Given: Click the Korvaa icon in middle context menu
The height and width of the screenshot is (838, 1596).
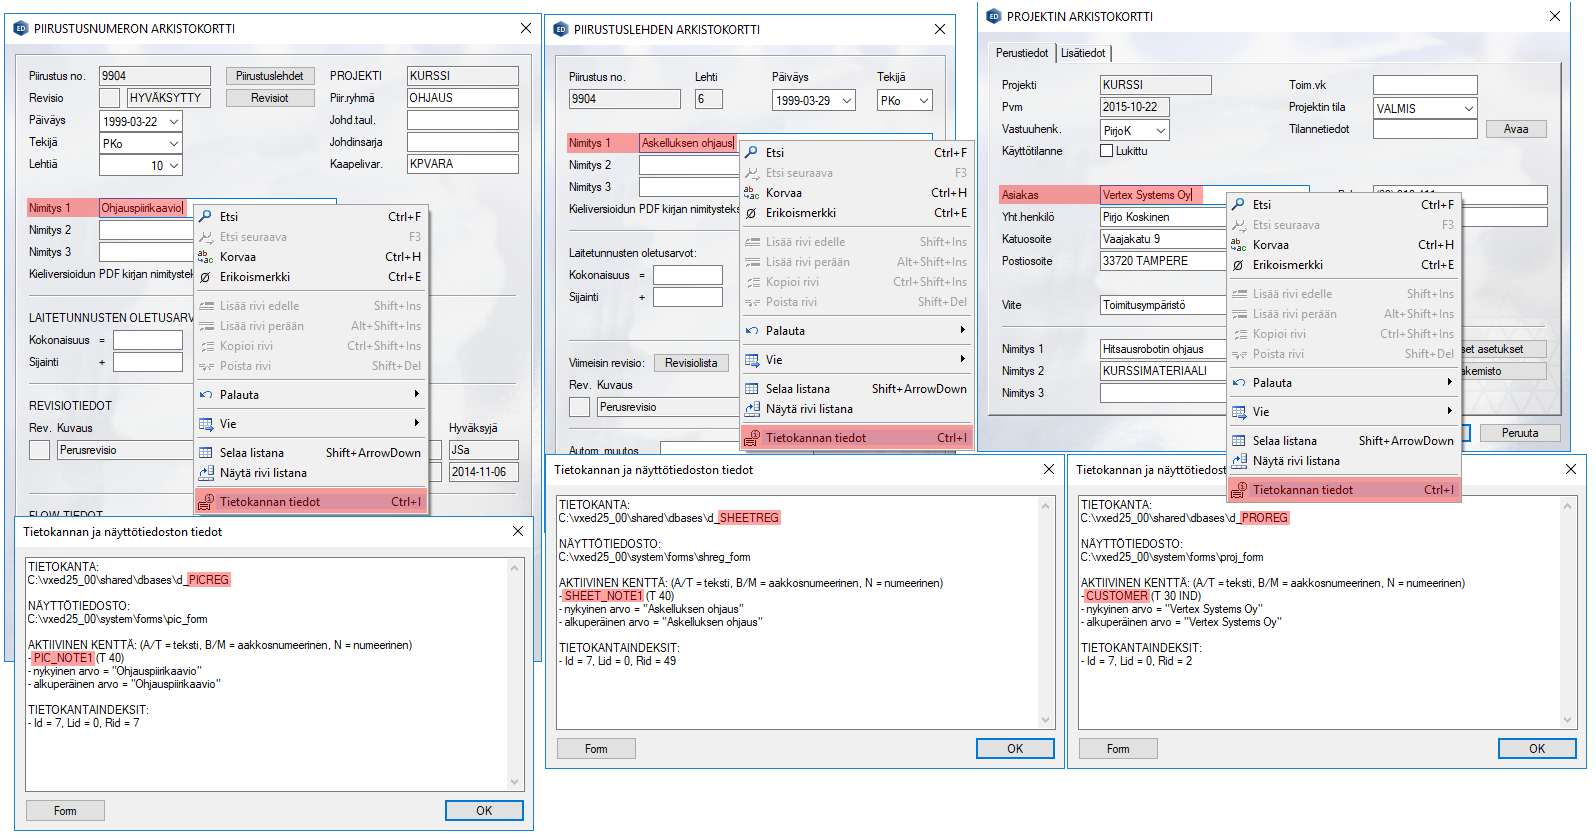Looking at the screenshot, I should [x=751, y=193].
